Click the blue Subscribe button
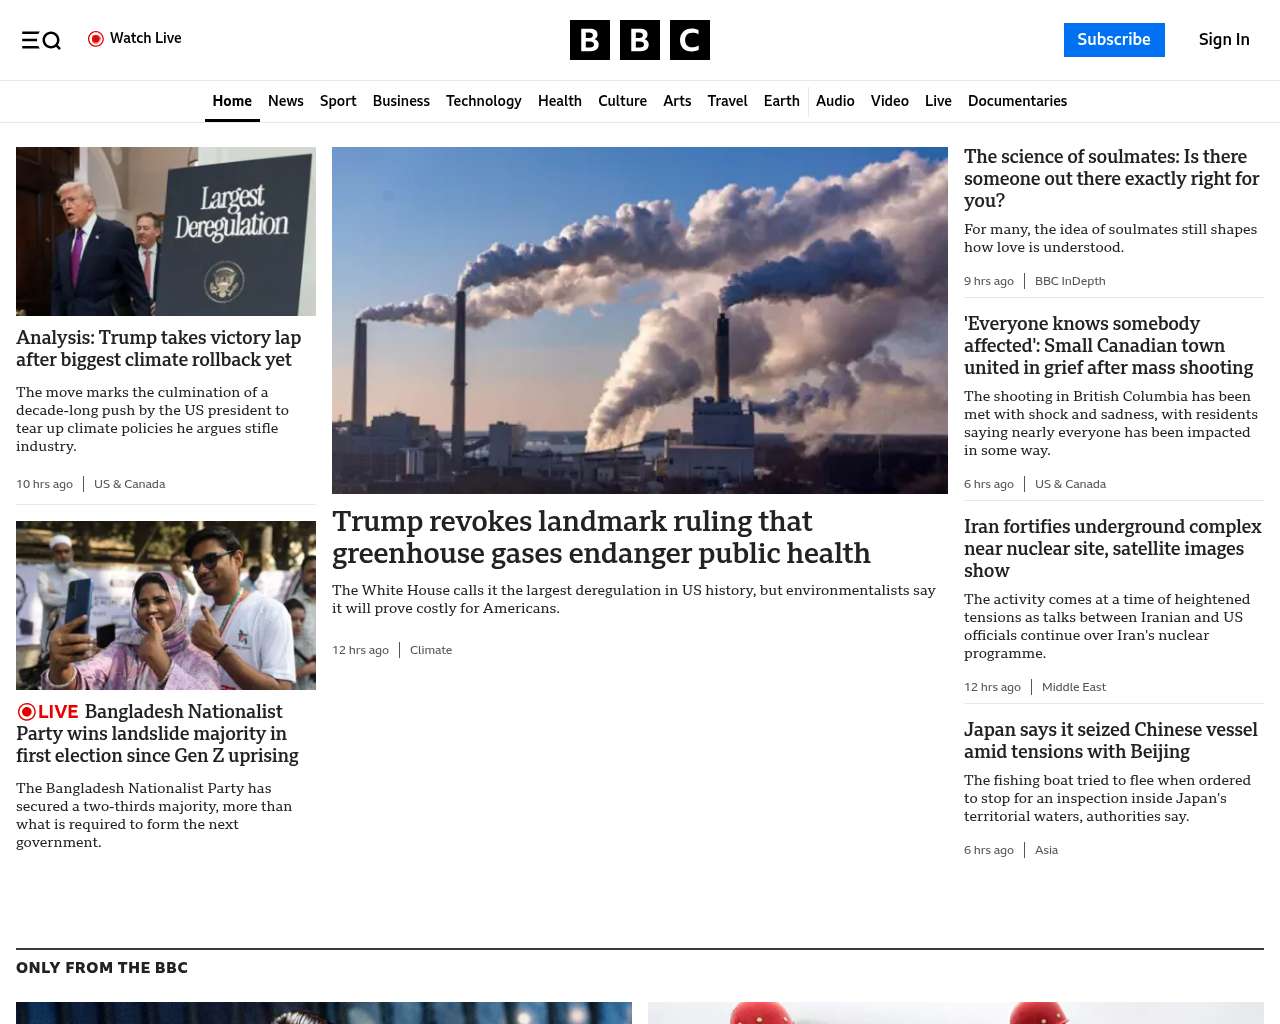Viewport: 1280px width, 1024px height. coord(1114,40)
